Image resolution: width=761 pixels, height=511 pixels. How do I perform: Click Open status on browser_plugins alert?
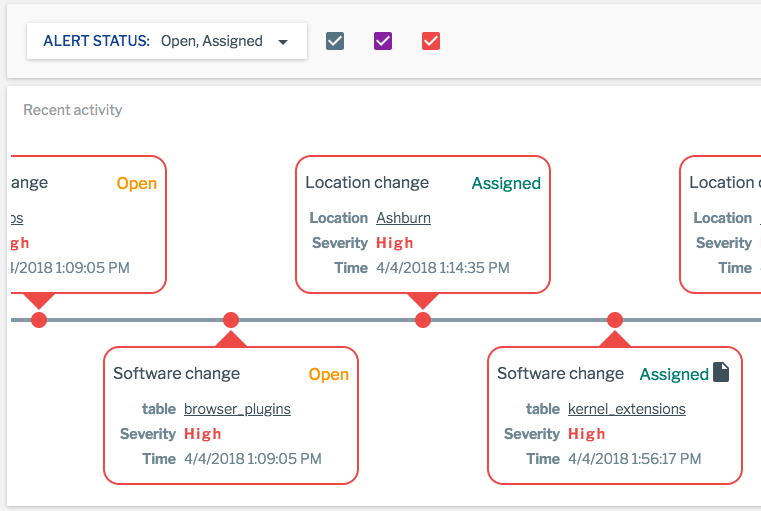coord(329,375)
